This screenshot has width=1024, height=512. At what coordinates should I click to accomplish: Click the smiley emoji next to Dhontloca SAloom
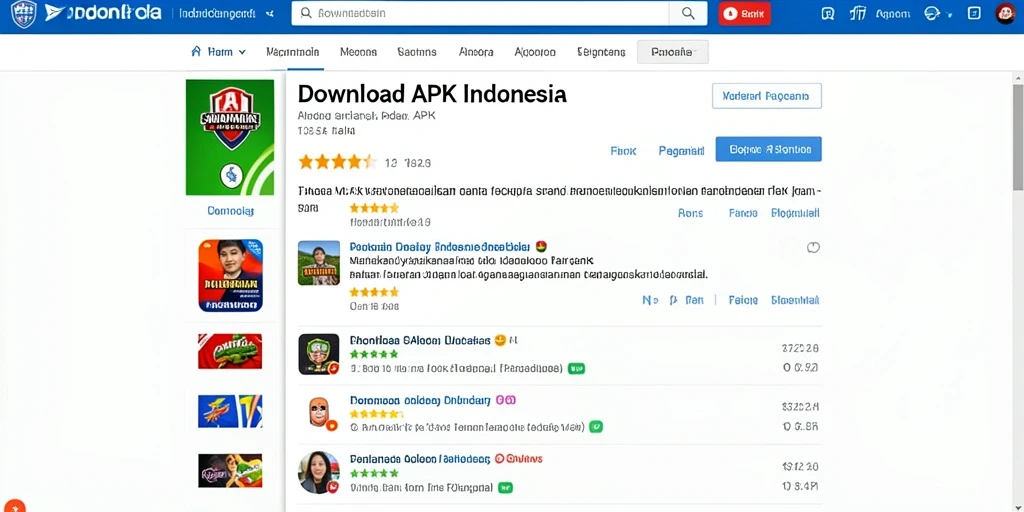[501, 340]
